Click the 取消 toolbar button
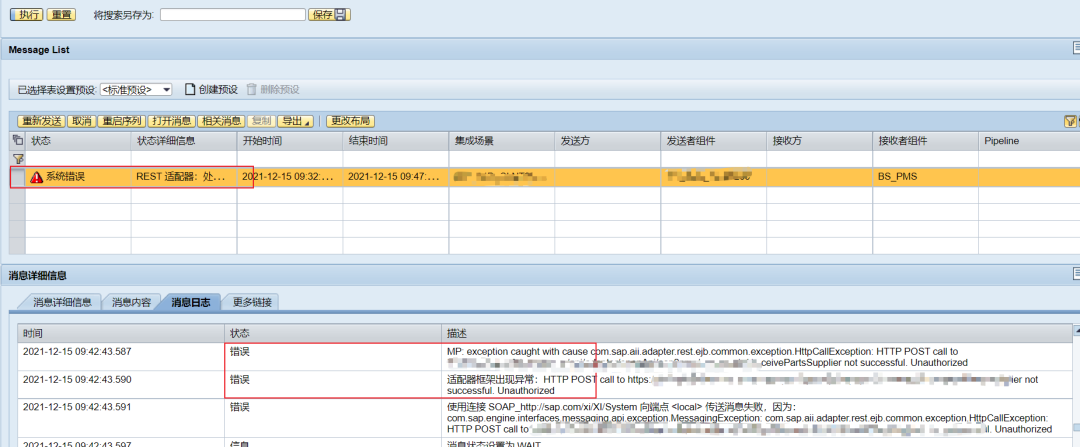1080x447 pixels. pyautogui.click(x=81, y=121)
